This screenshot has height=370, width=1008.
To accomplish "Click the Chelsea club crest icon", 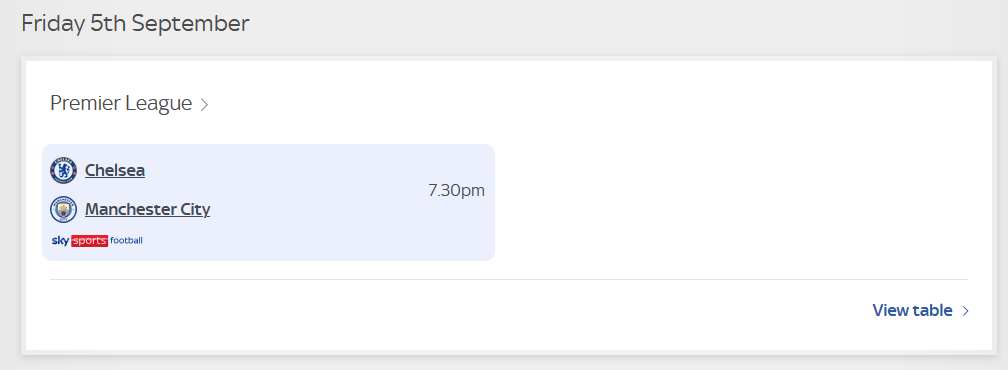I will point(64,171).
